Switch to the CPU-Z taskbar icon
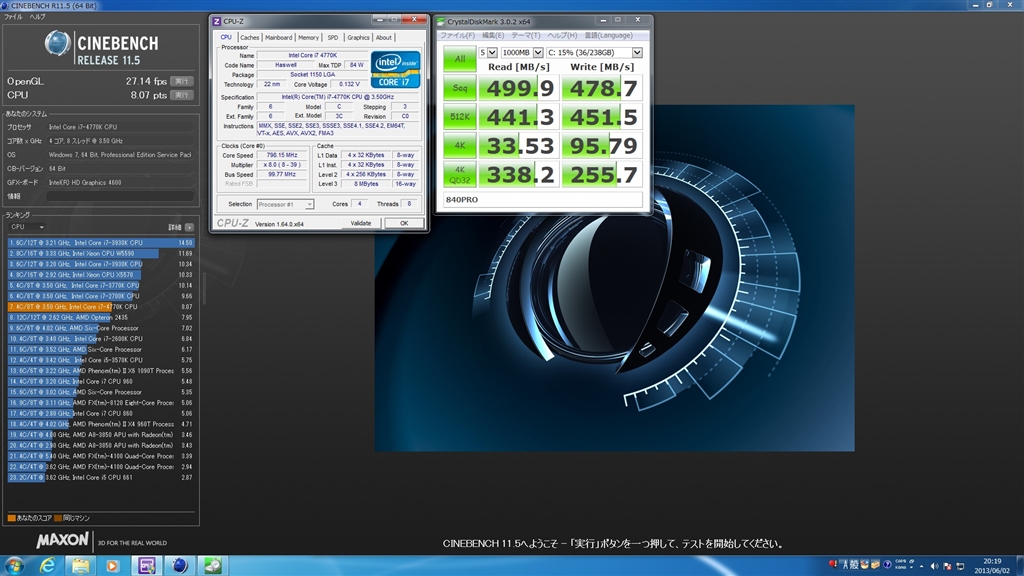Screen dimensions: 1024x576 tap(146, 565)
